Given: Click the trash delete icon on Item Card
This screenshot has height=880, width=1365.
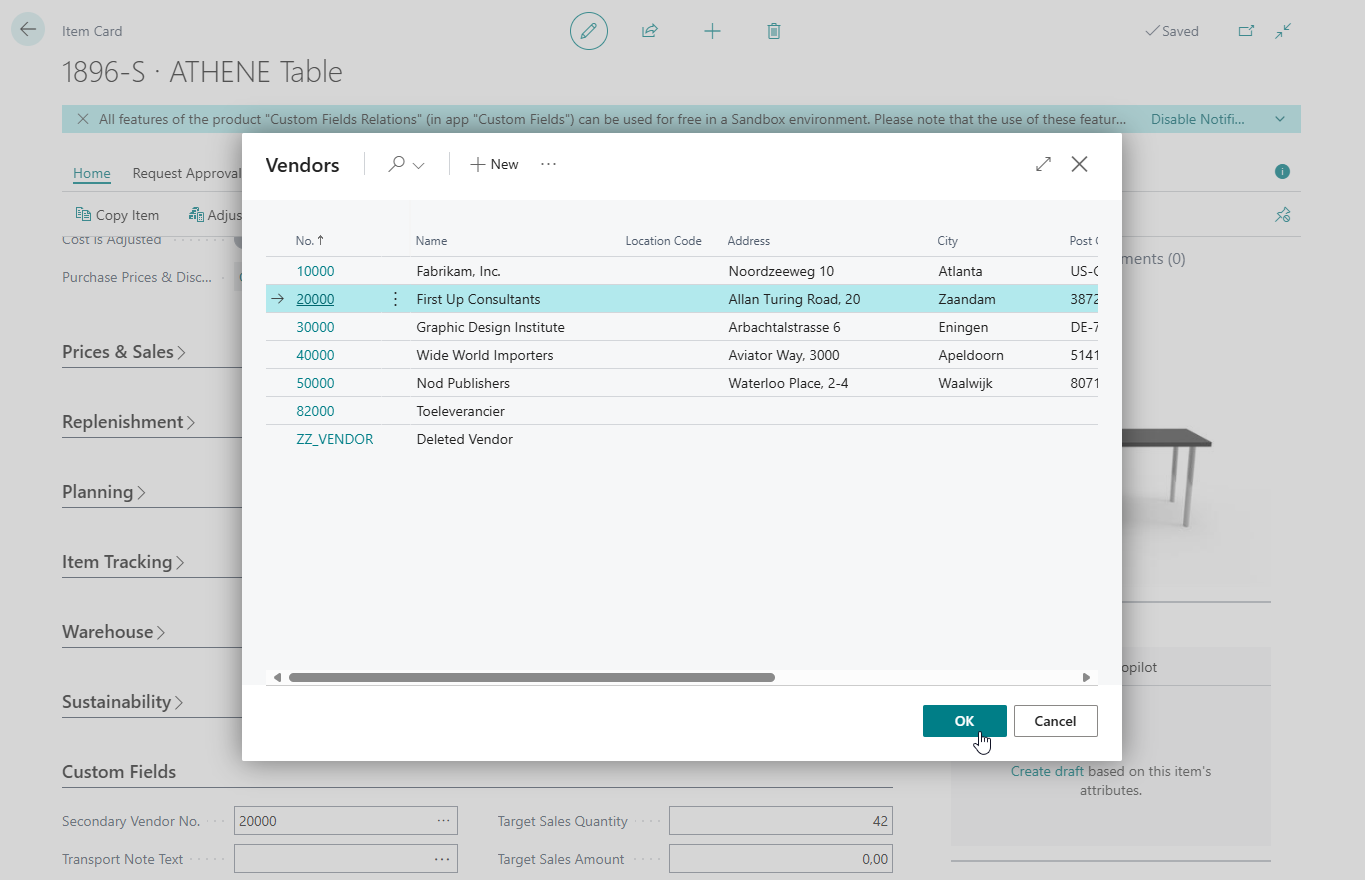Looking at the screenshot, I should tap(773, 31).
